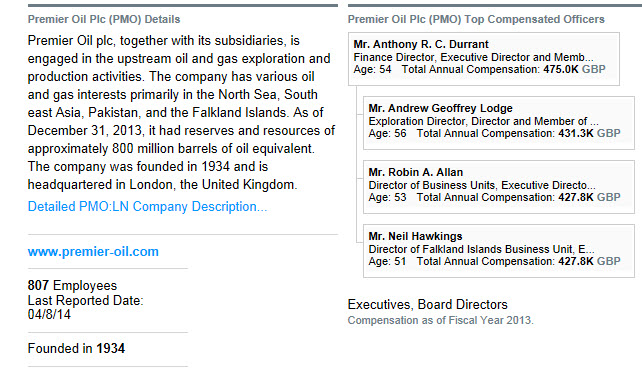Open Detailed PMO:LN Company Description link
The width and height of the screenshot is (642, 383).
[x=147, y=206]
